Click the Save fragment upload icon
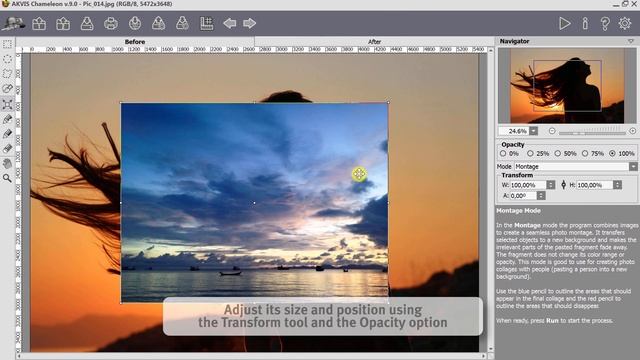This screenshot has width=640, height=360. pyautogui.click(x=158, y=23)
